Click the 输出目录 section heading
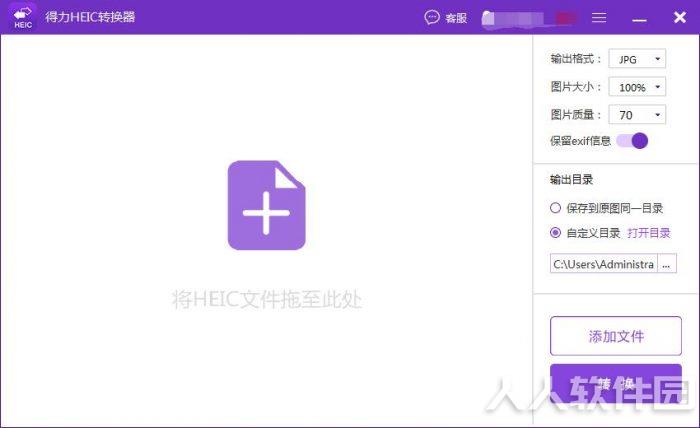The width and height of the screenshot is (700, 428). click(571, 180)
